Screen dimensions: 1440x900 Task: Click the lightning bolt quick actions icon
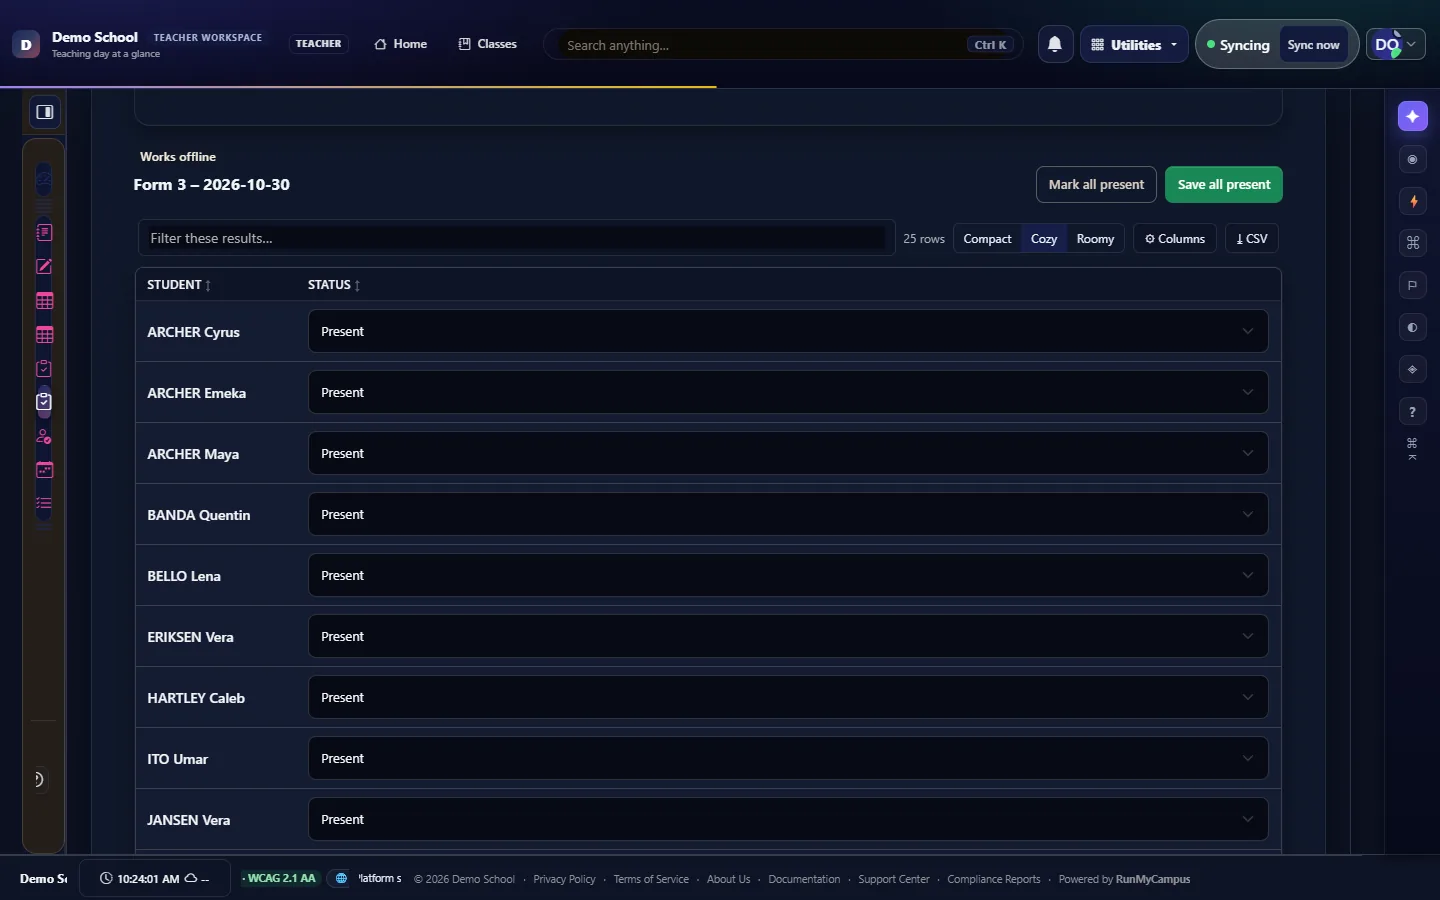pos(1413,201)
